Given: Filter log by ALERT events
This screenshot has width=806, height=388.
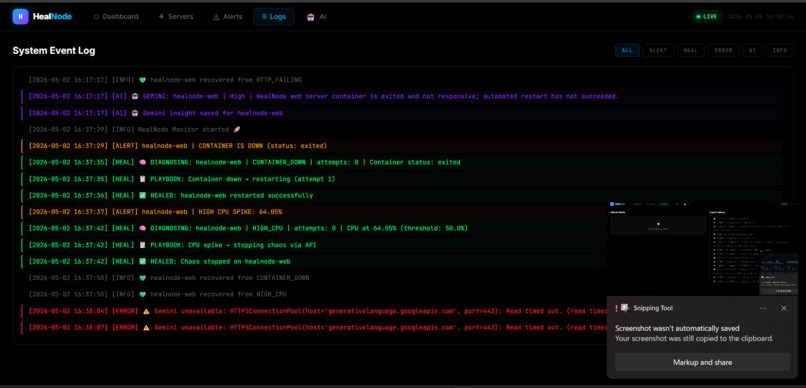Looking at the screenshot, I should coord(658,50).
